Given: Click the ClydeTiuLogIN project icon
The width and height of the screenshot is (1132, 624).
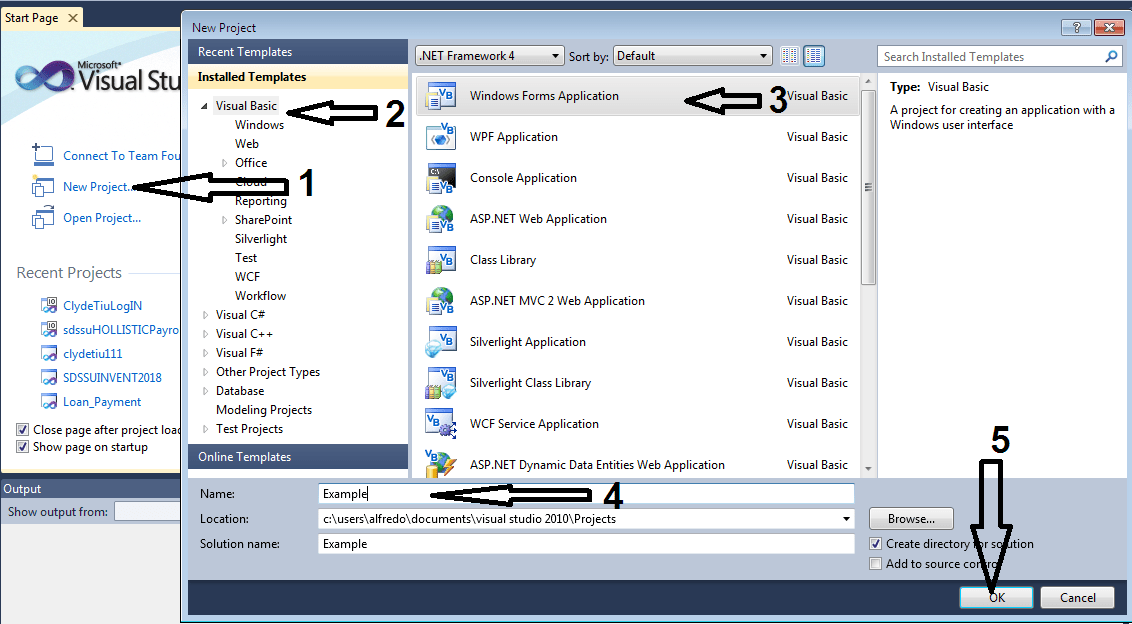Looking at the screenshot, I should click(49, 306).
